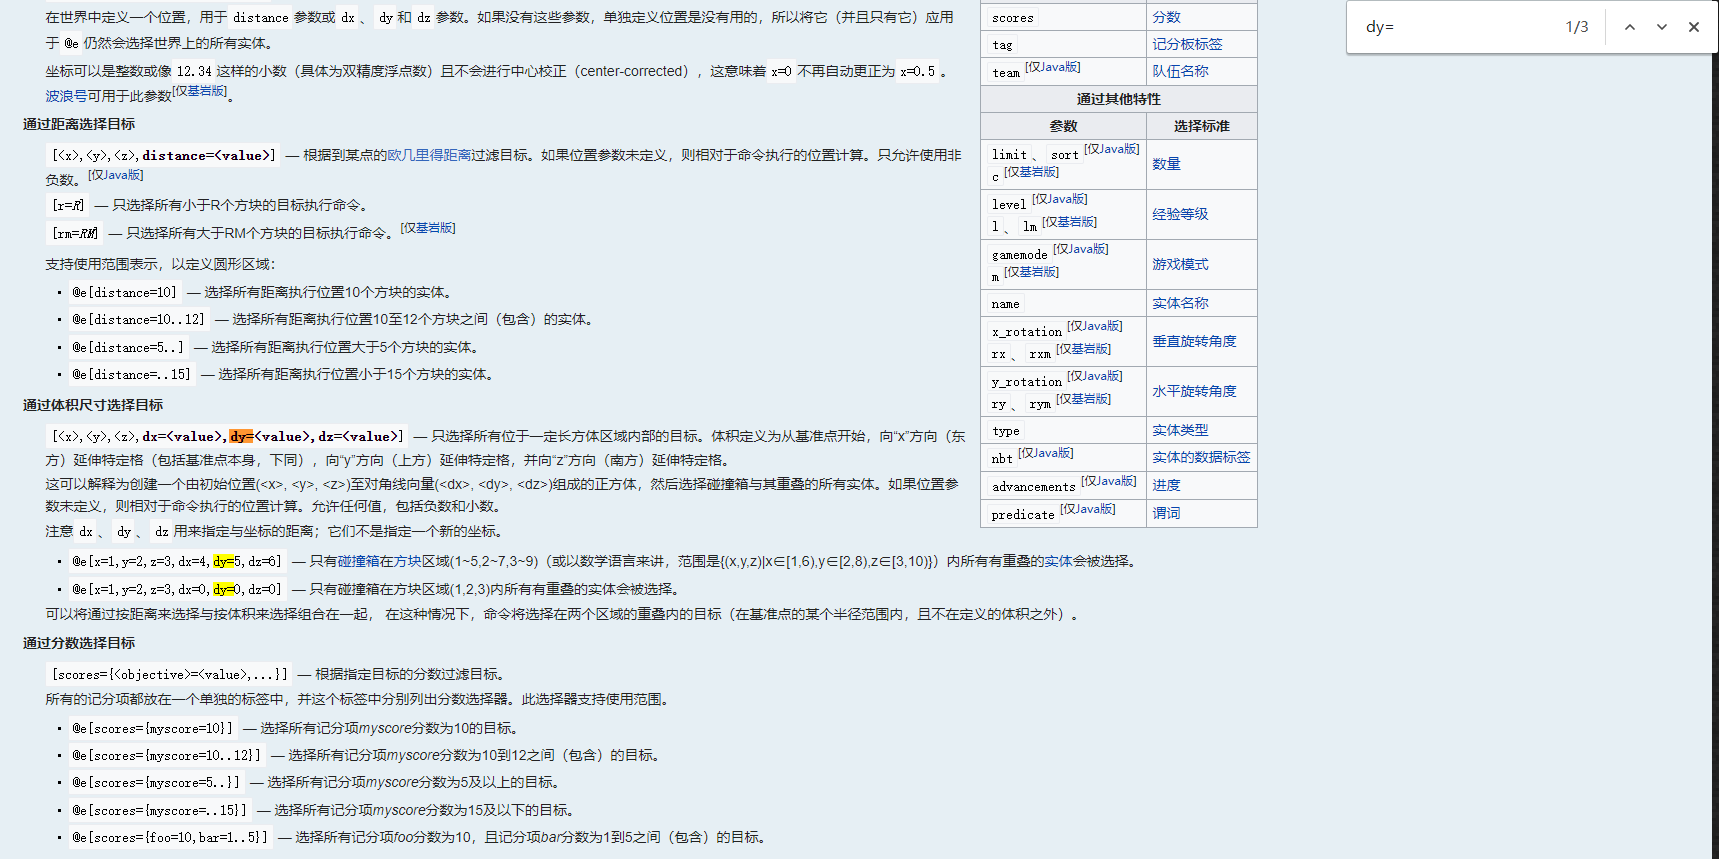Screen dimensions: 1719x859
Task: Click the 通过距离选择目标 heading
Action: click(x=79, y=124)
